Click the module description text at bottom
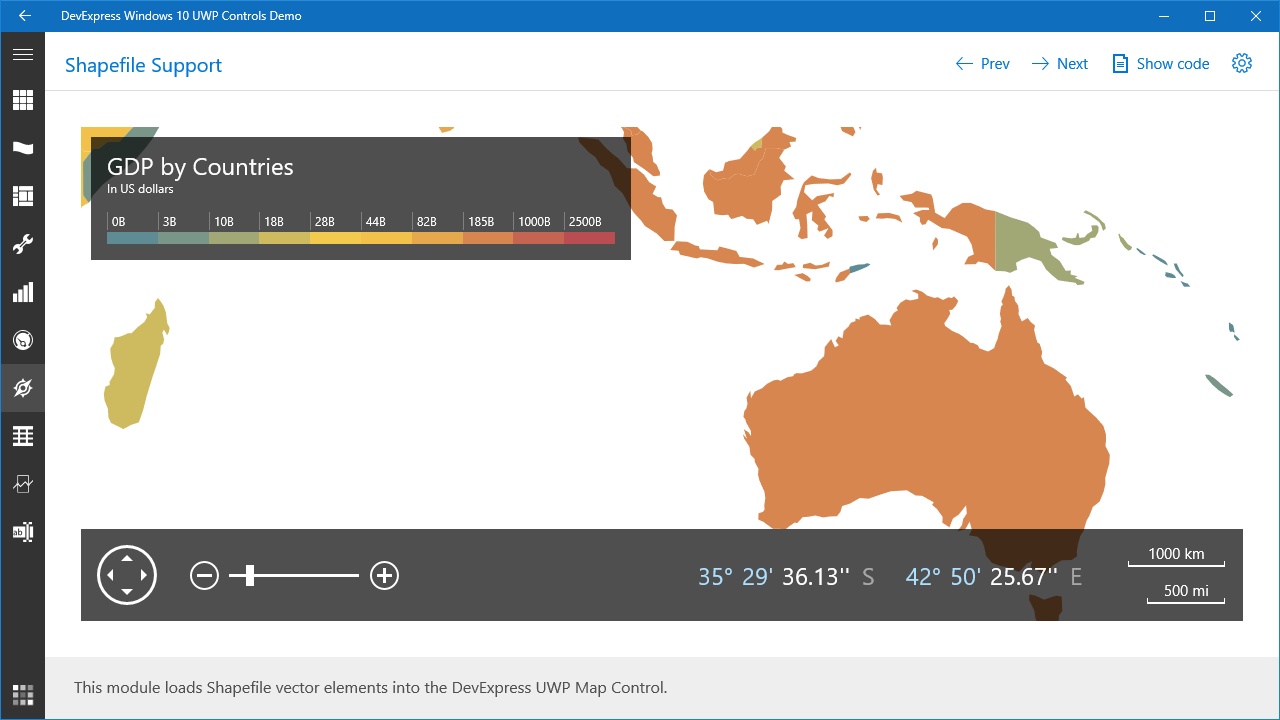This screenshot has height=720, width=1280. coord(370,688)
